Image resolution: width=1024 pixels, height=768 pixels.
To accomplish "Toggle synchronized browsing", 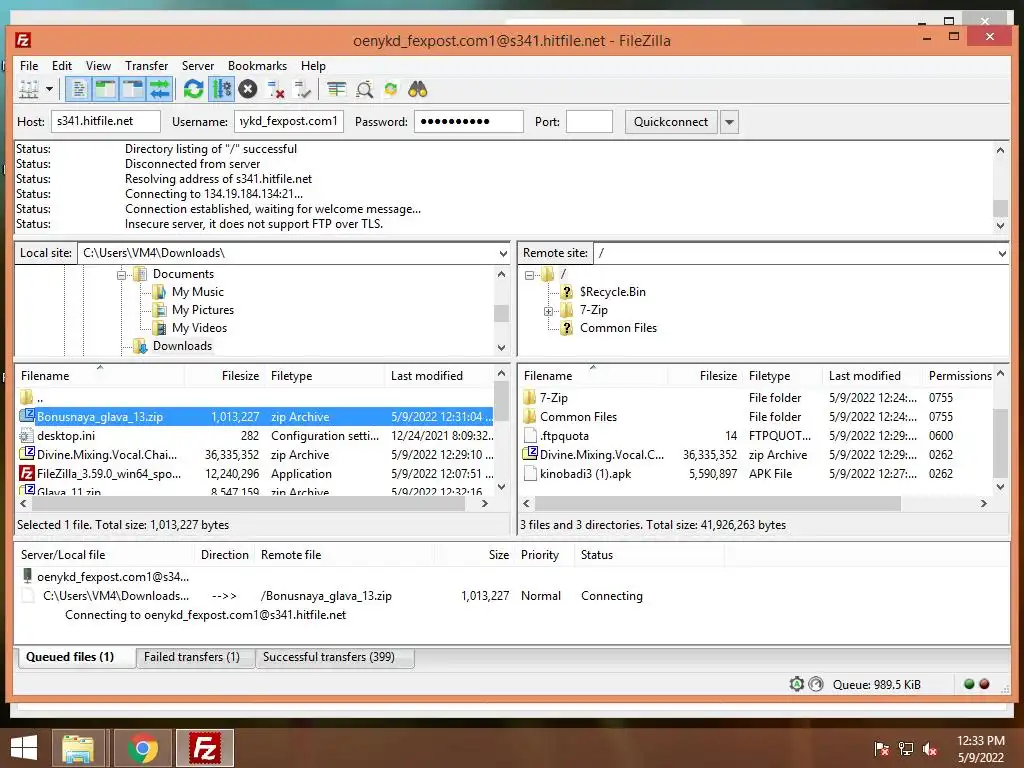I will 391,89.
